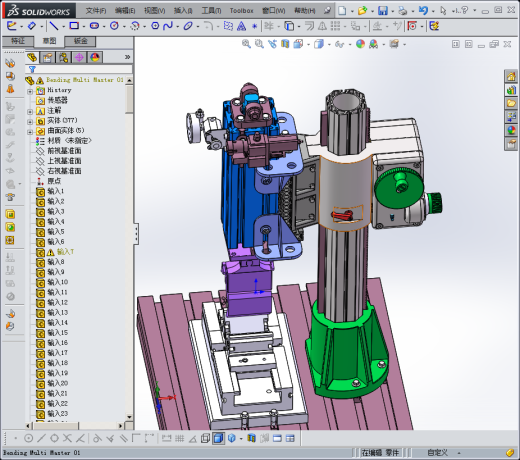Expand the 实体(377) folder
520x460 pixels.
(x=30, y=122)
